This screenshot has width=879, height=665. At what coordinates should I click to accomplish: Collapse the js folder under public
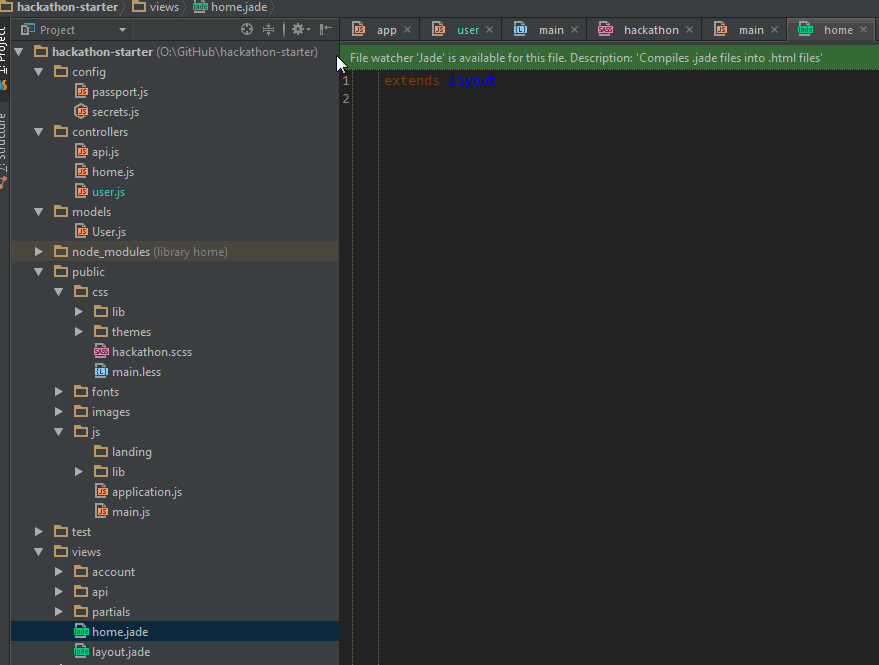pos(59,432)
